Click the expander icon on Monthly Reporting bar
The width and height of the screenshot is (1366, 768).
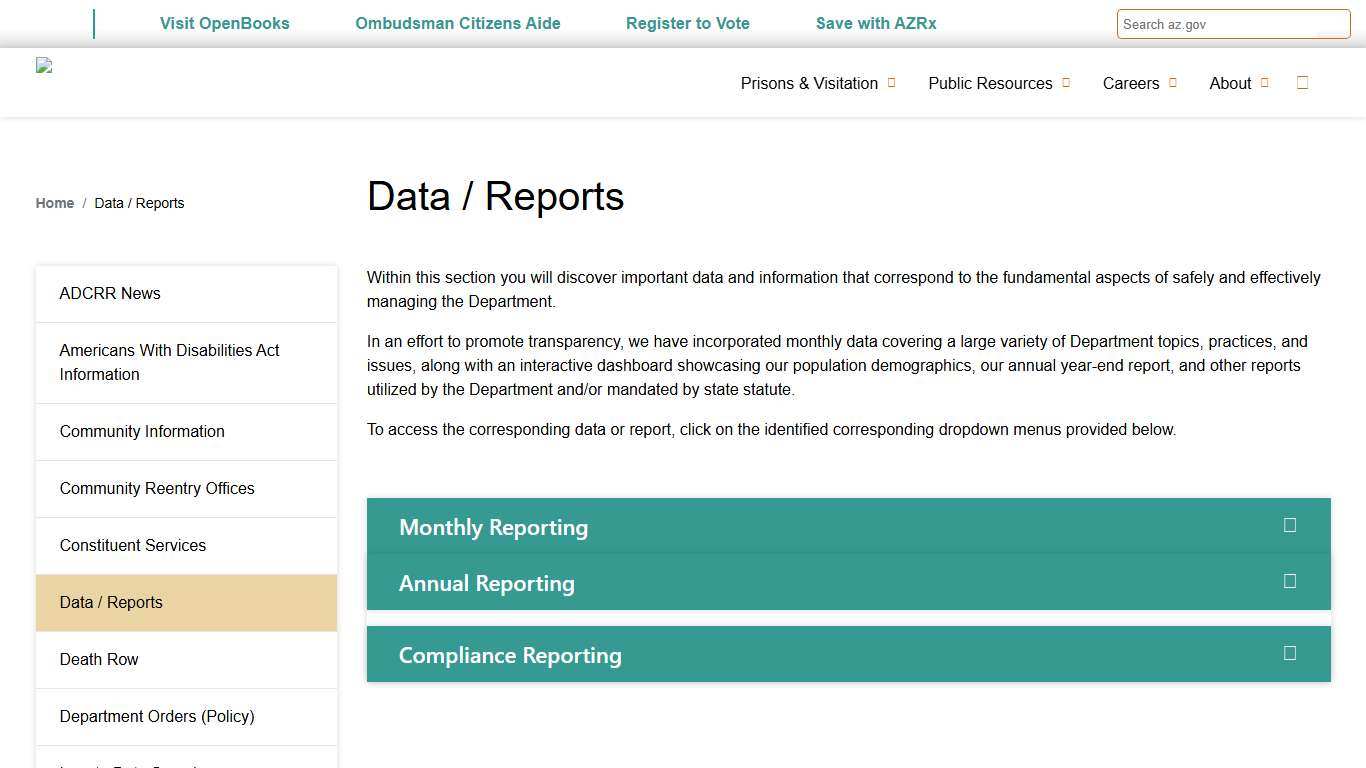pyautogui.click(x=1289, y=525)
